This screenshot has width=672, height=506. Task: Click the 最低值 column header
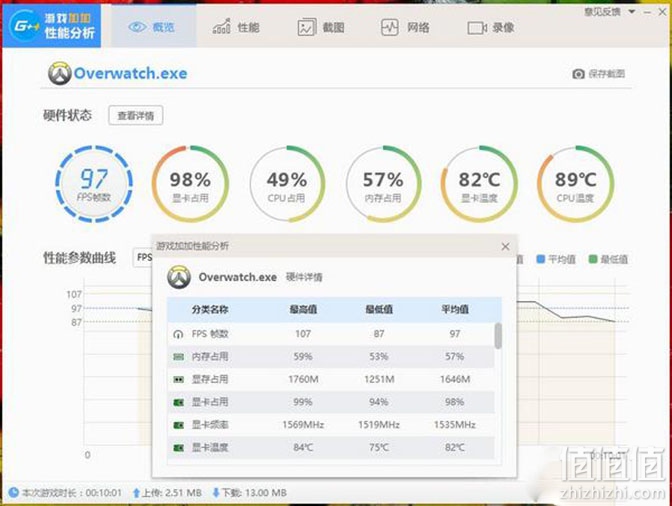coord(379,309)
